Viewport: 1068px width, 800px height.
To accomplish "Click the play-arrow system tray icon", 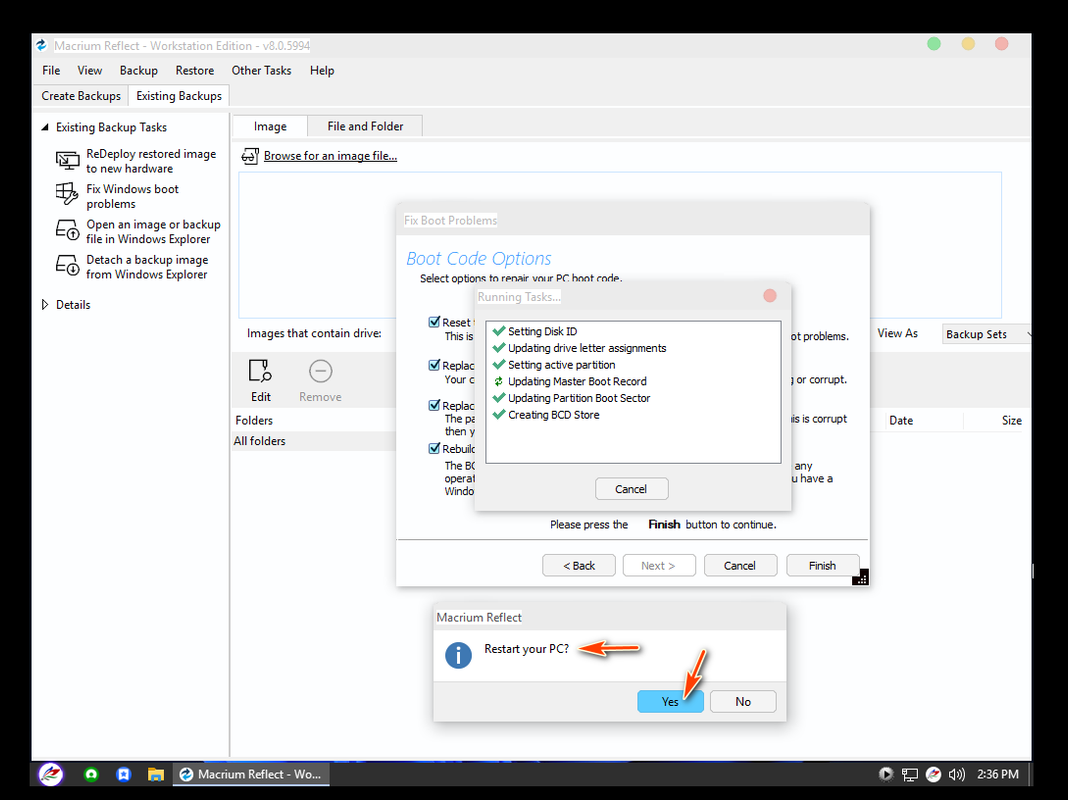I will tap(885, 774).
